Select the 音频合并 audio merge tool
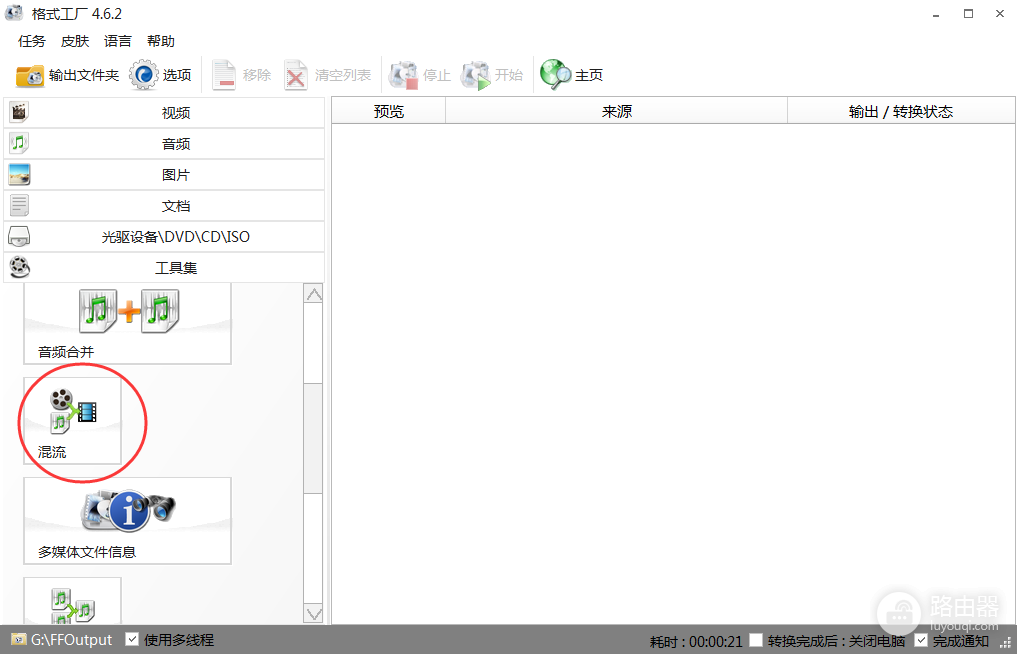Screen dimensions: 1017x654 tap(127, 324)
